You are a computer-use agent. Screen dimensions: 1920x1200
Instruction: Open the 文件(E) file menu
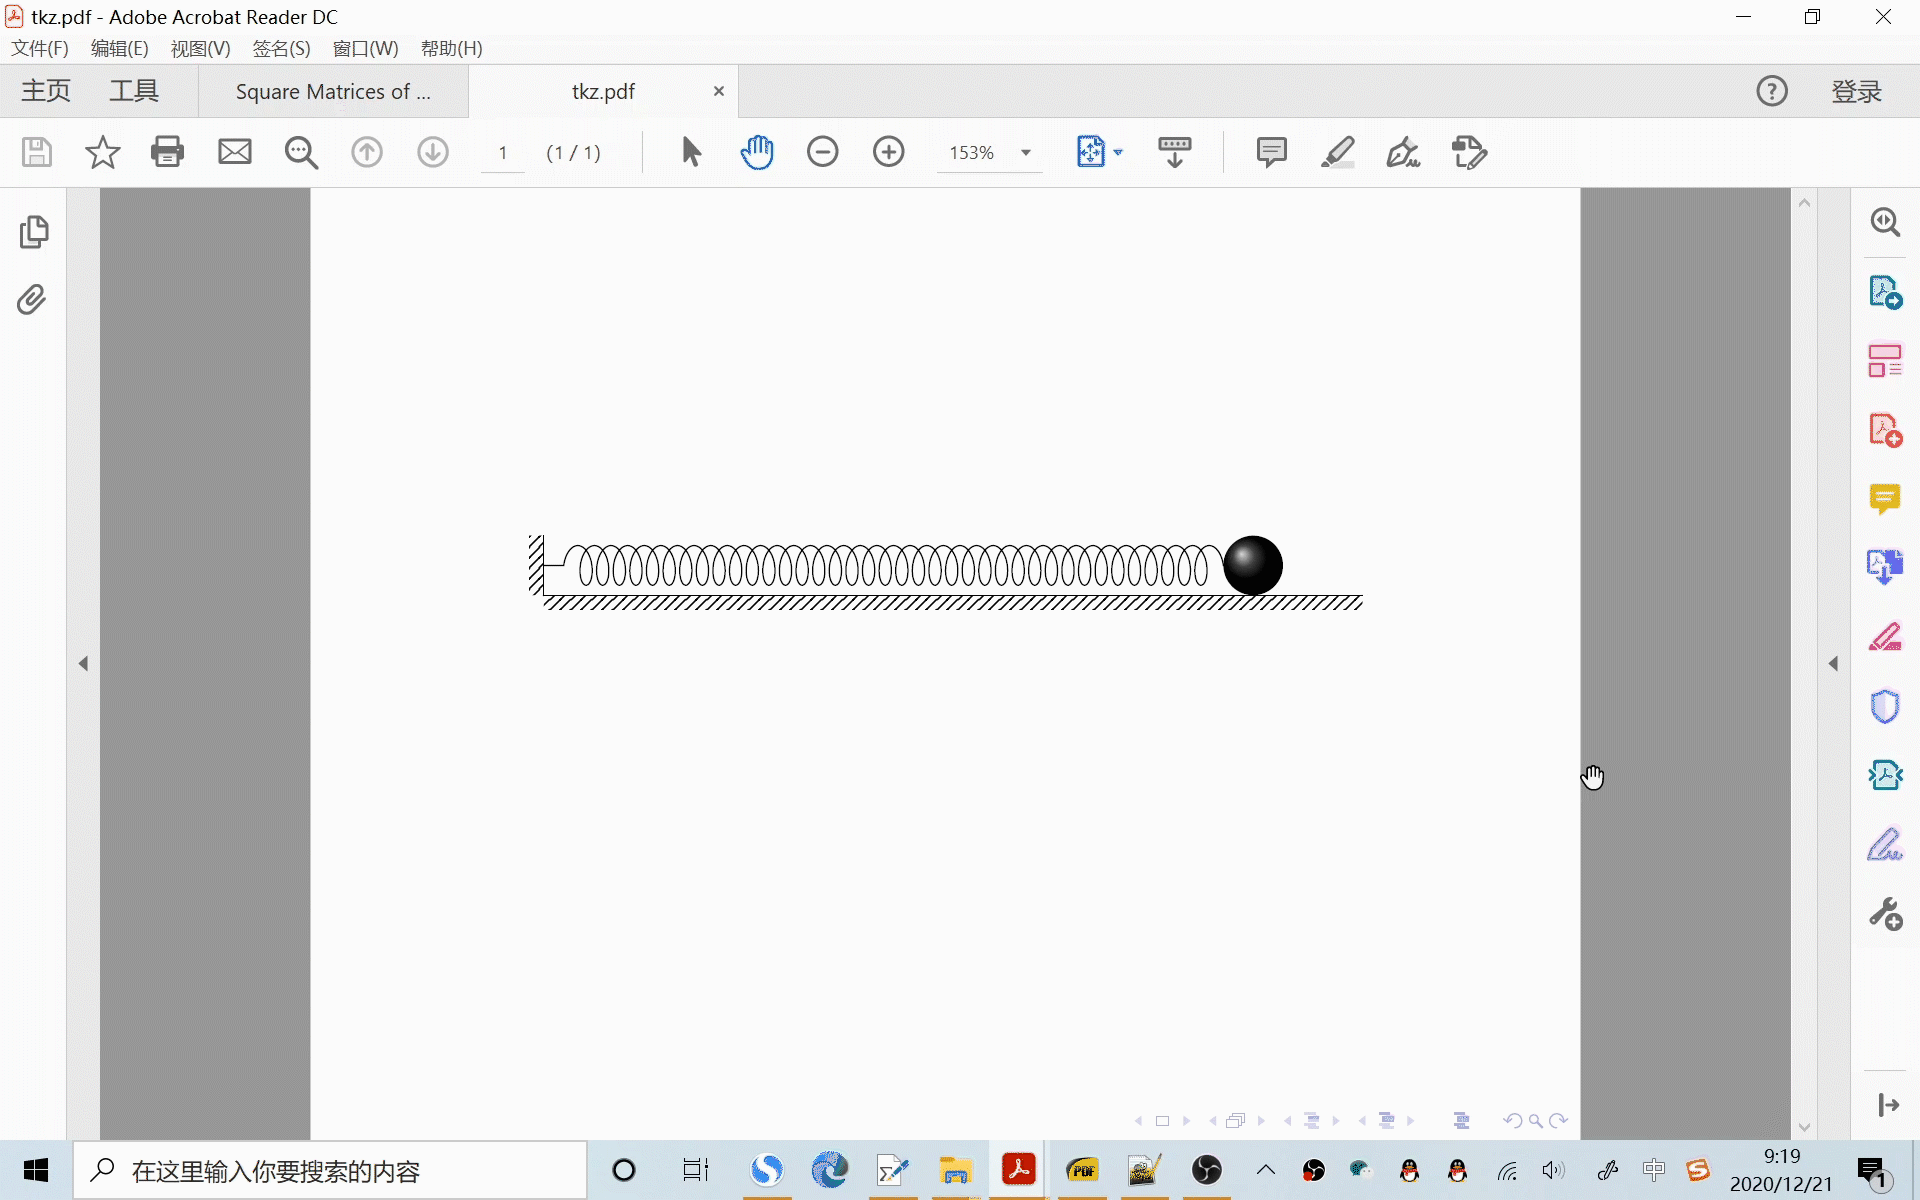pos(40,48)
